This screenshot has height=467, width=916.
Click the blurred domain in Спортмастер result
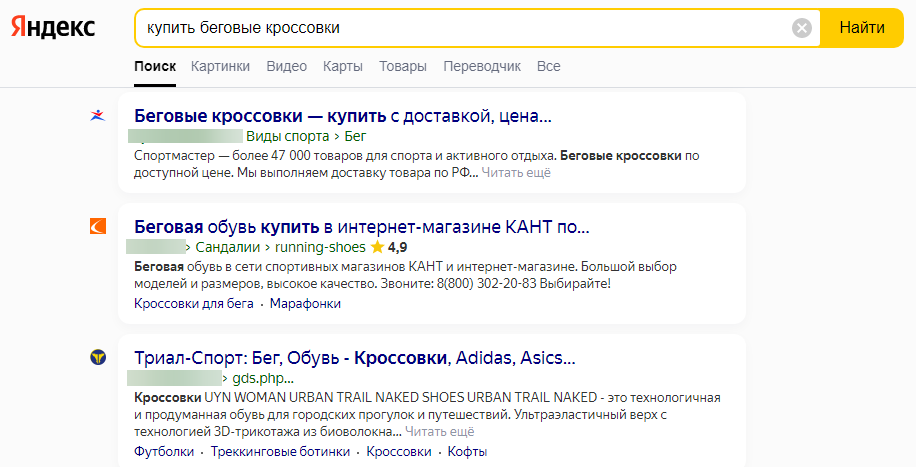pyautogui.click(x=185, y=136)
